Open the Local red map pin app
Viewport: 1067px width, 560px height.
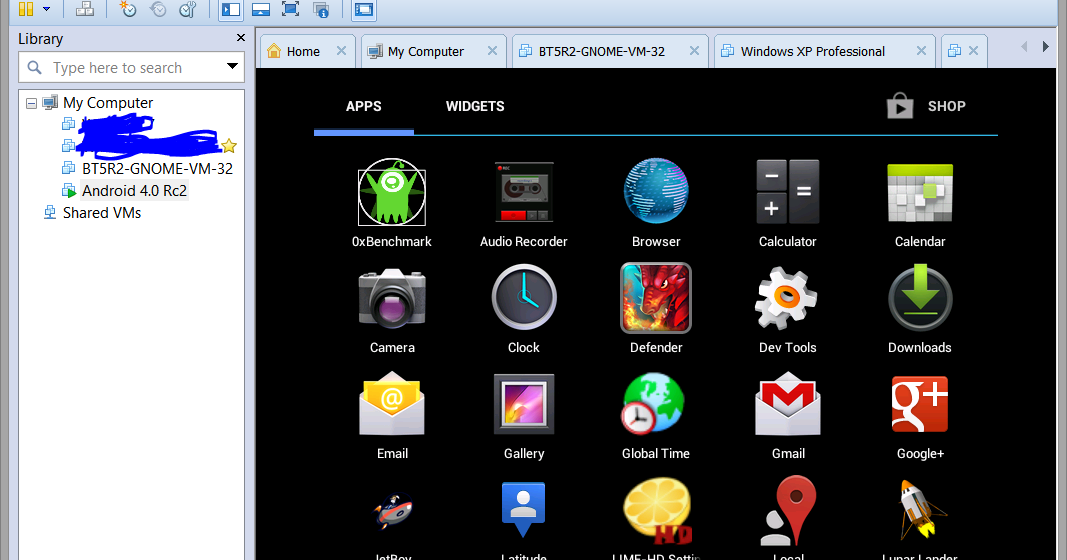(788, 510)
